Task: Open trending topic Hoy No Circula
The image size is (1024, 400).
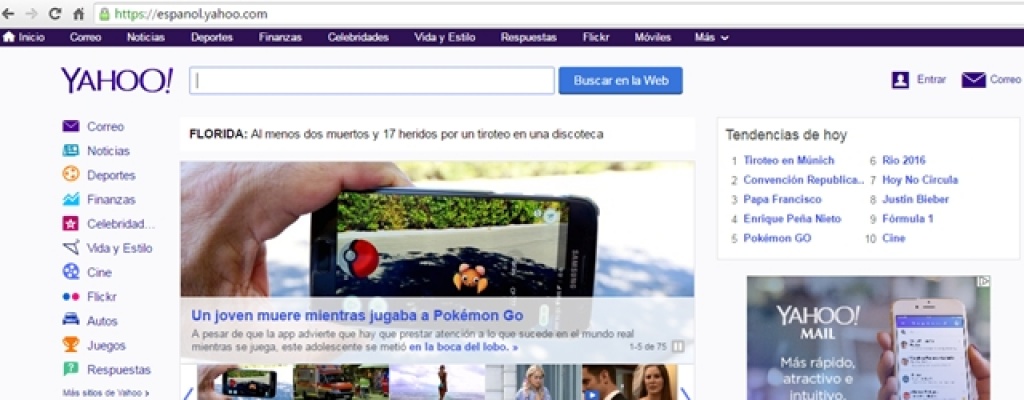Action: point(920,180)
